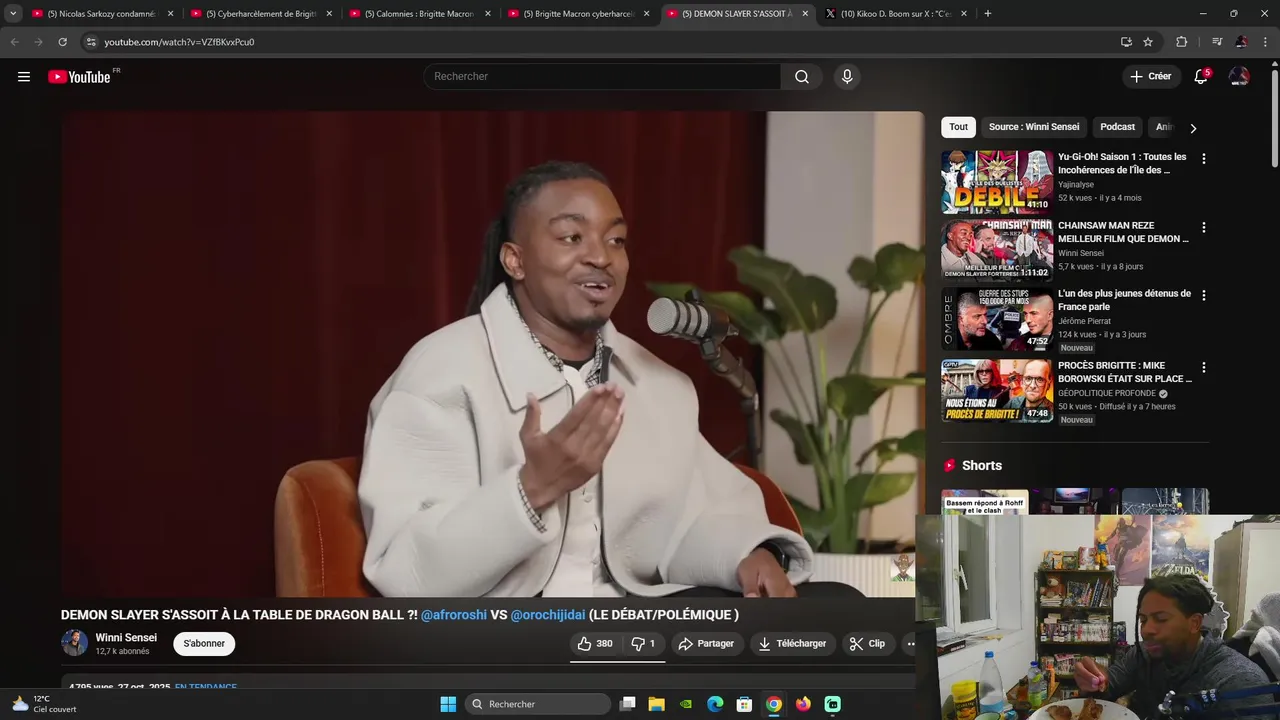Open L'un des plus jeunes détenus thumbnail
Screen dimensions: 1280x720
click(x=997, y=319)
